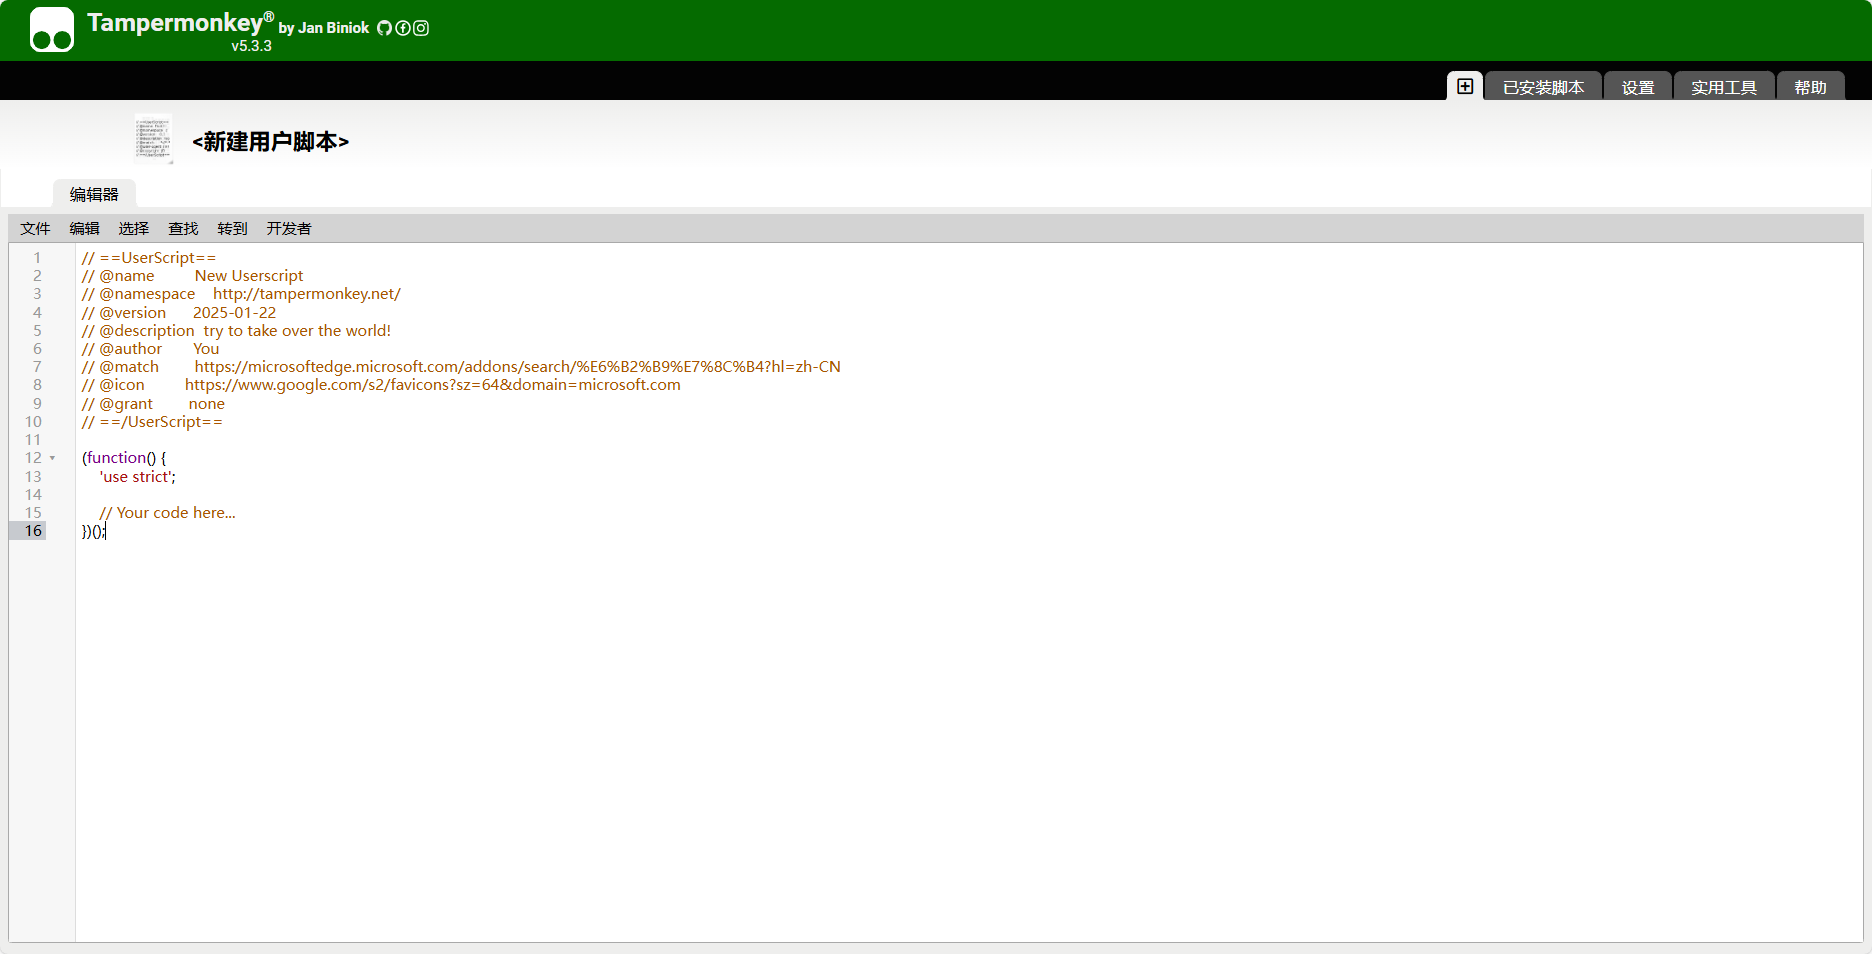Click the @grant value 'none'
The image size is (1872, 954).
pos(207,404)
